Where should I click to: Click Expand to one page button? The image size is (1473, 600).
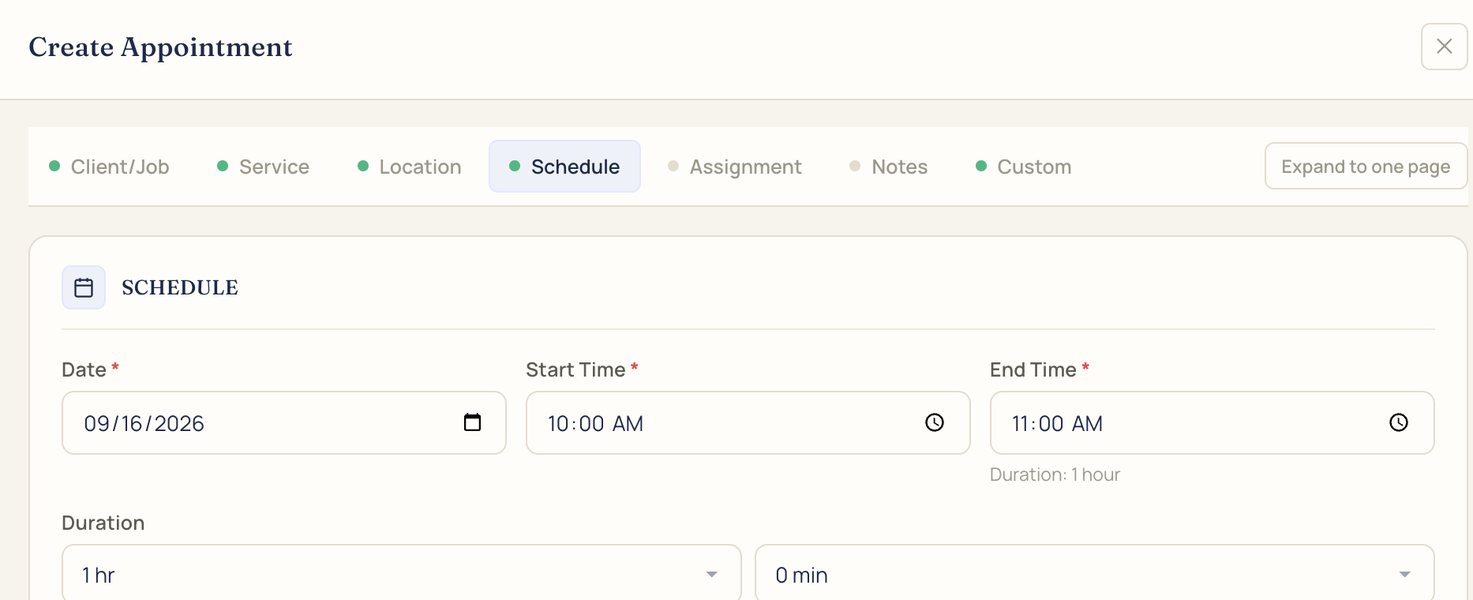tap(1366, 166)
